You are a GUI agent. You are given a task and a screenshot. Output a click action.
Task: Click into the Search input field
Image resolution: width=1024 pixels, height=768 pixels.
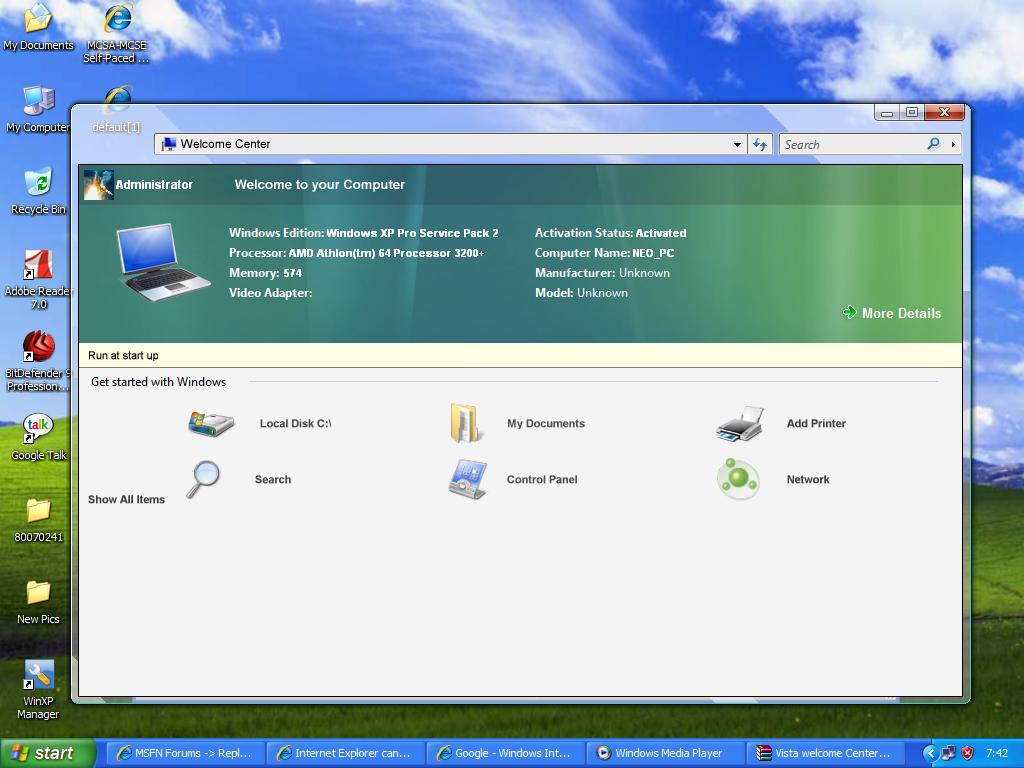tap(852, 144)
